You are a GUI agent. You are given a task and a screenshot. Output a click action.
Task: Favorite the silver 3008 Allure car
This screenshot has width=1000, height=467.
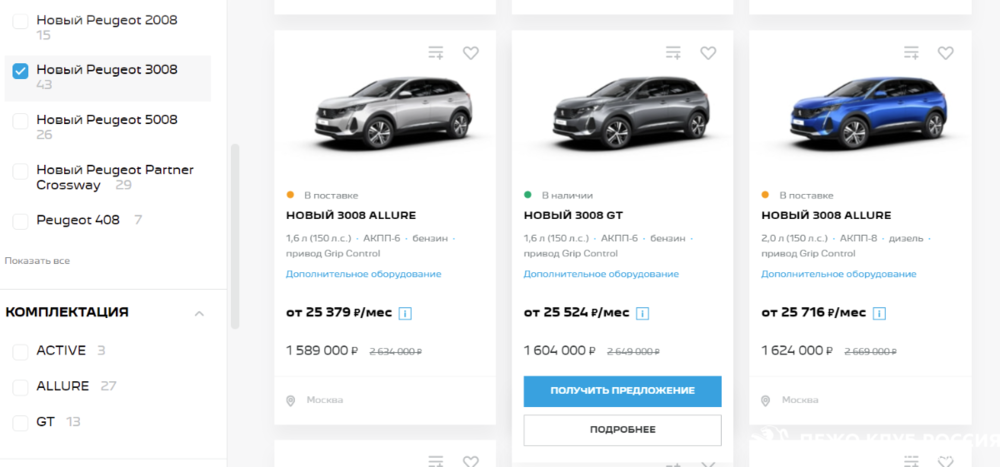tap(470, 53)
